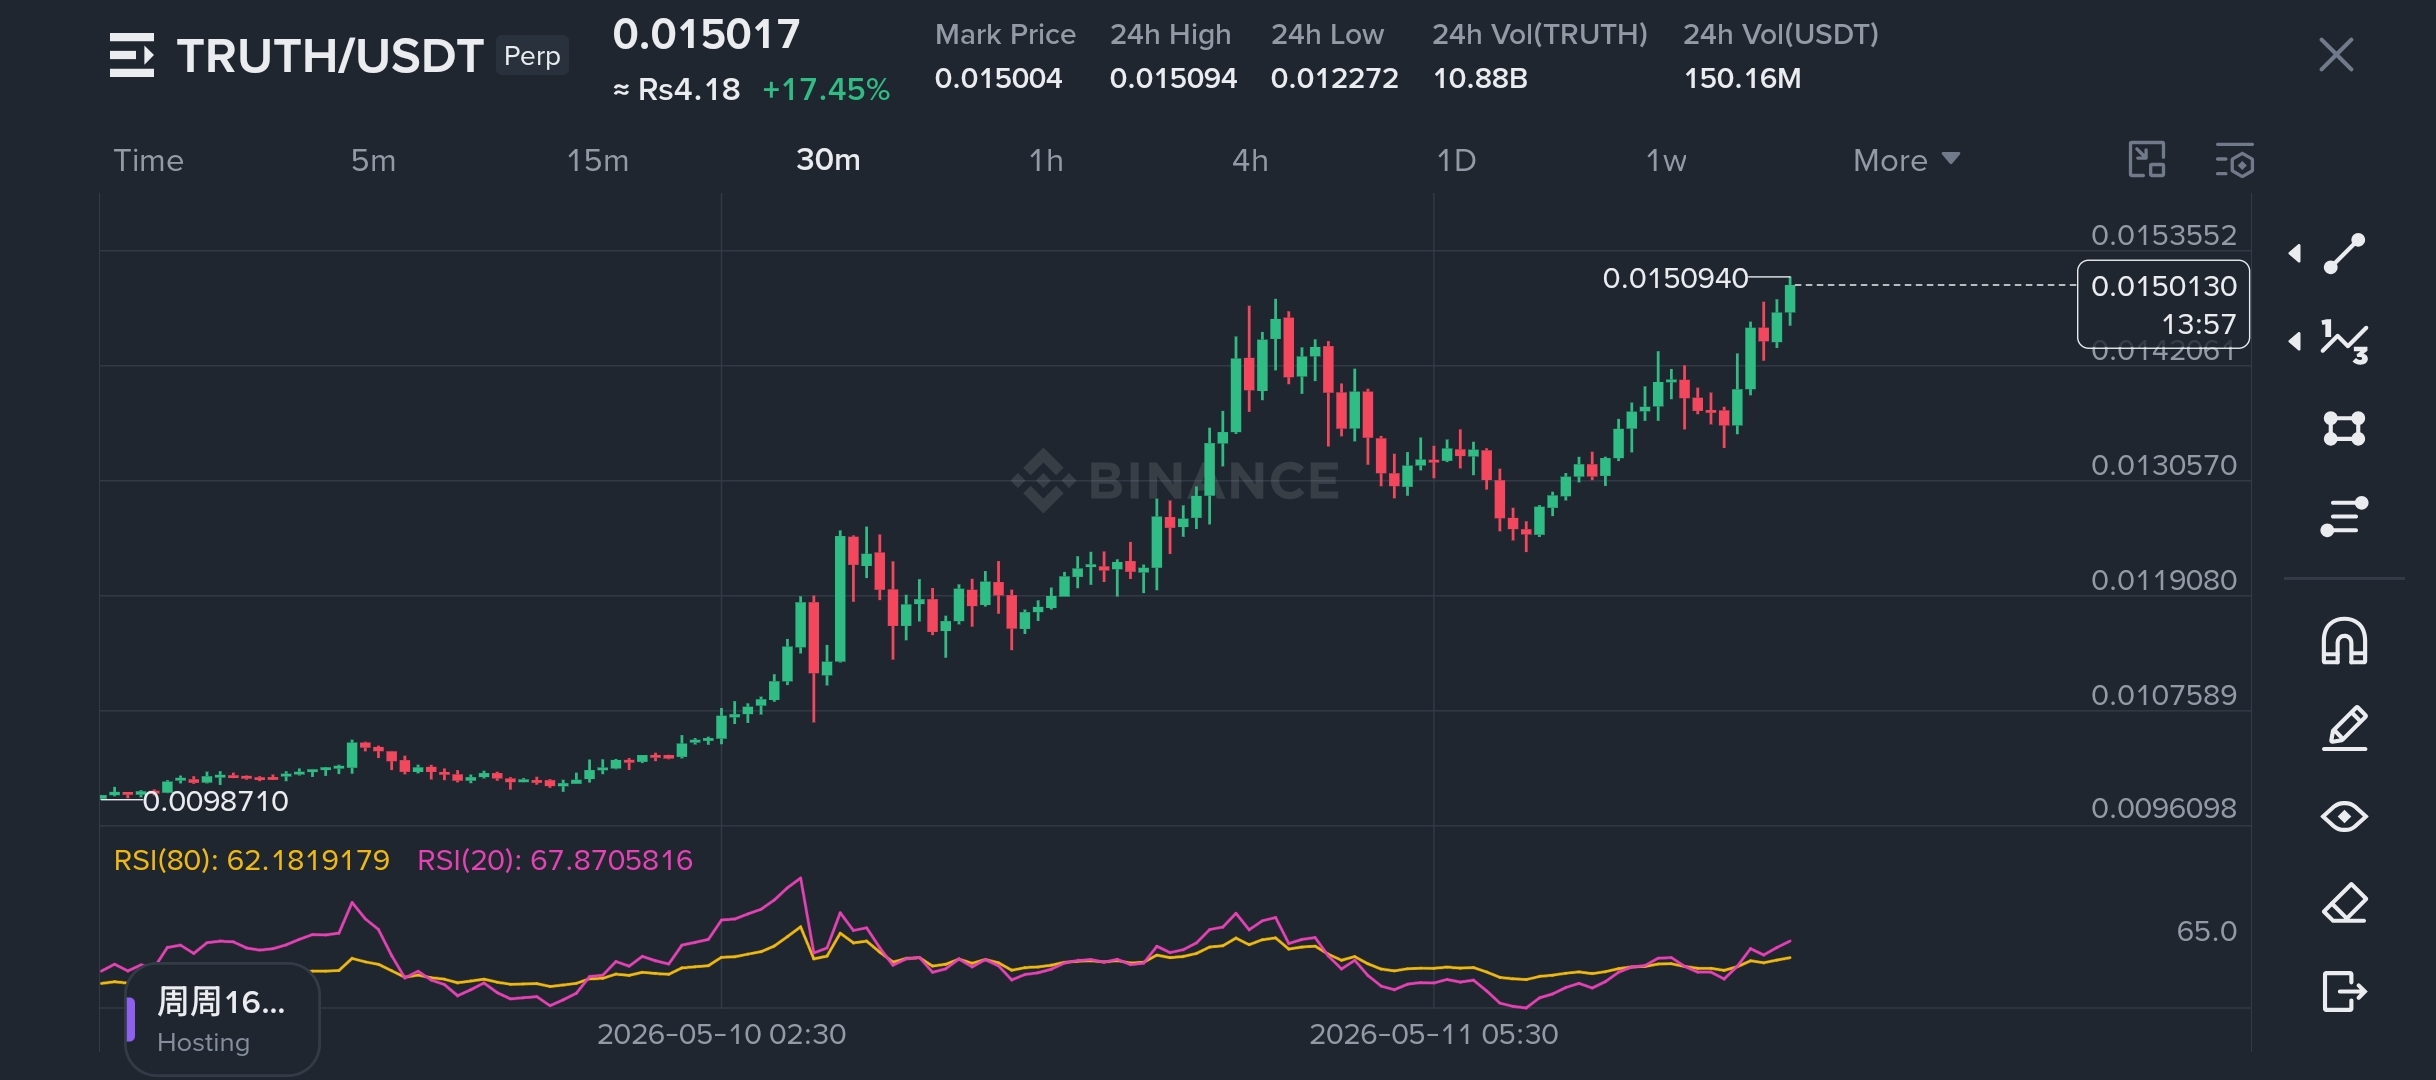Image resolution: width=2436 pixels, height=1080 pixels.
Task: Switch to the Time chart tab
Action: [148, 160]
